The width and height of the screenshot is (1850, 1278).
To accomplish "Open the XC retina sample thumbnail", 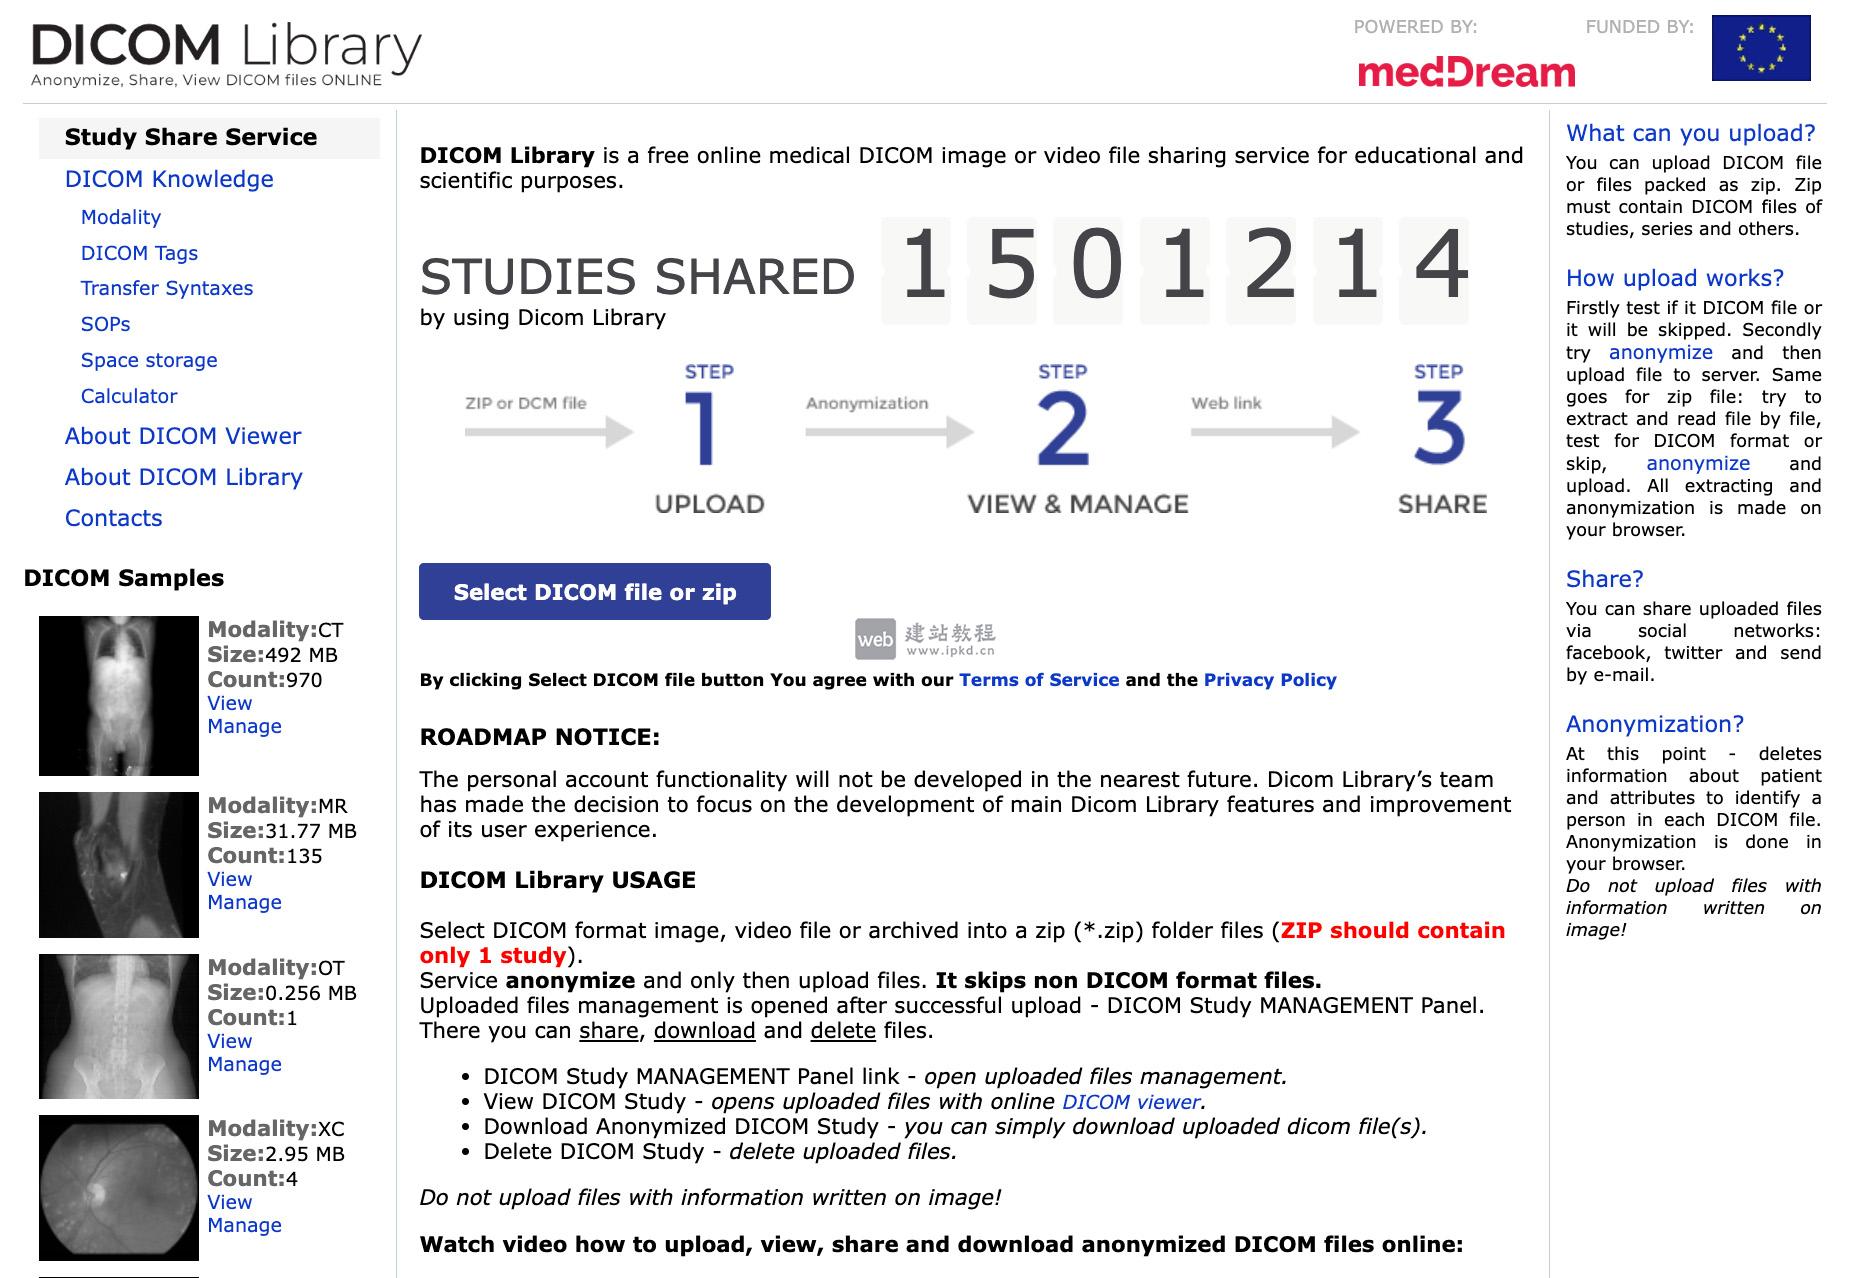I will pos(119,1187).
